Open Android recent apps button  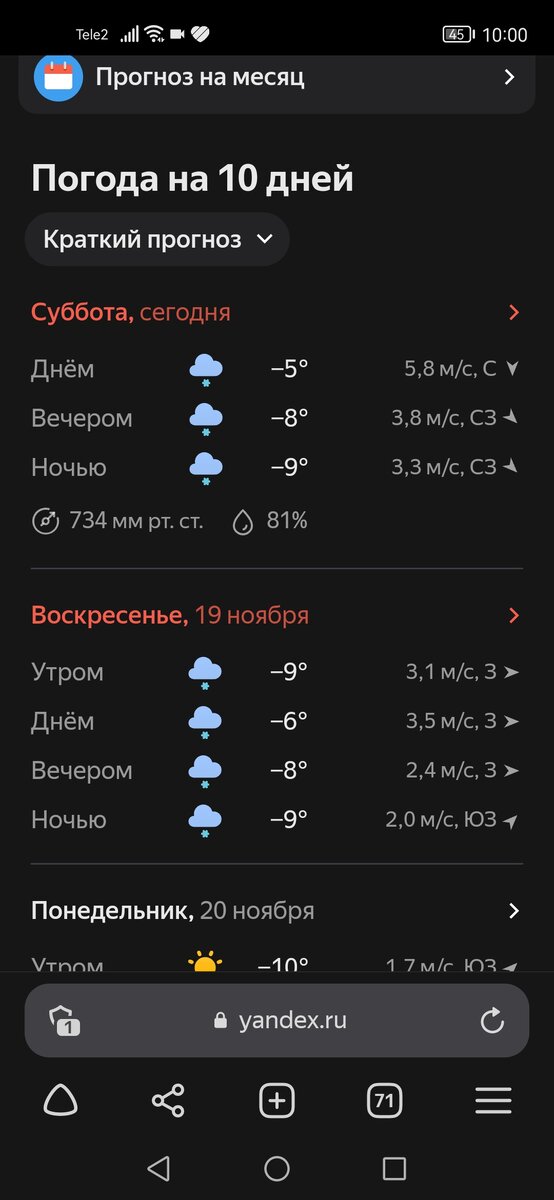395,1168
